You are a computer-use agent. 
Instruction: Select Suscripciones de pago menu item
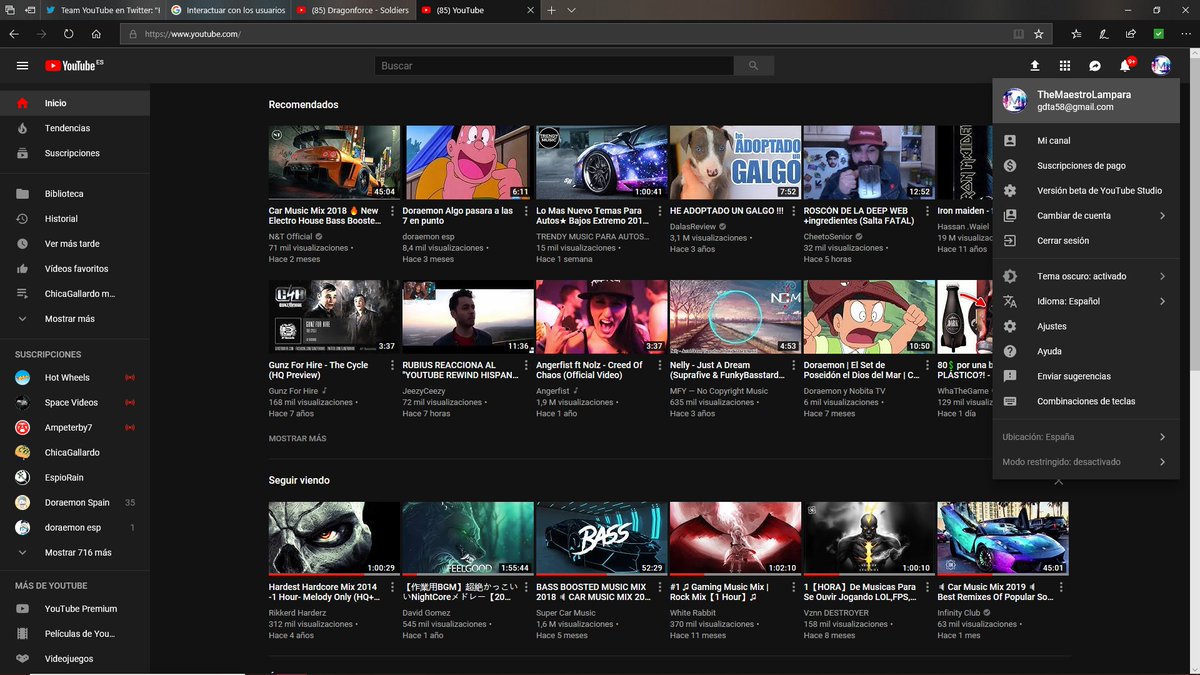click(x=1087, y=166)
